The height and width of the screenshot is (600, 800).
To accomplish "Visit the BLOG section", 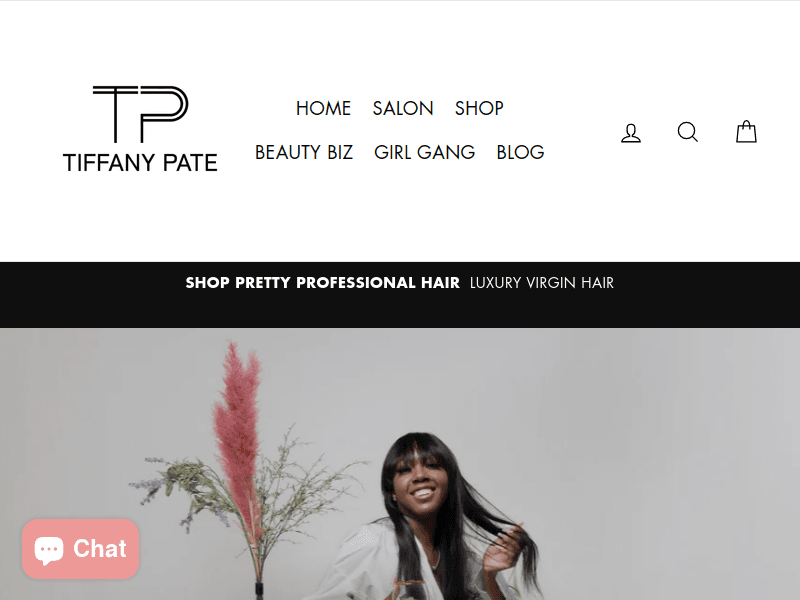I will click(x=520, y=152).
